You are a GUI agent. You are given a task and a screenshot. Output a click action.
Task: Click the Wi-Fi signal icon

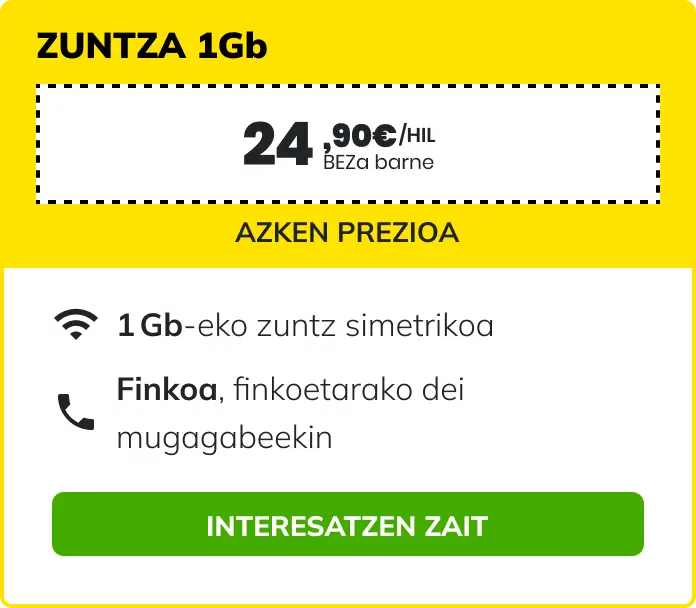click(x=76, y=325)
